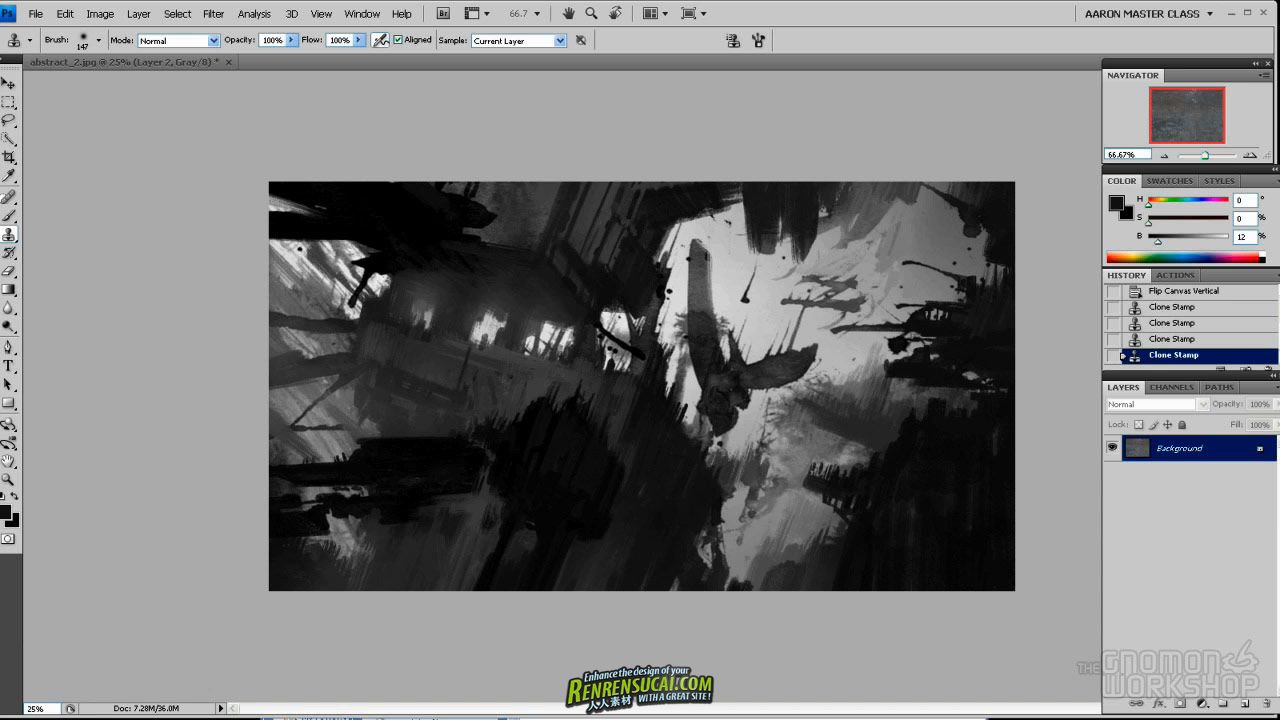Select the Clone Stamp tool in toolbox

(9, 234)
